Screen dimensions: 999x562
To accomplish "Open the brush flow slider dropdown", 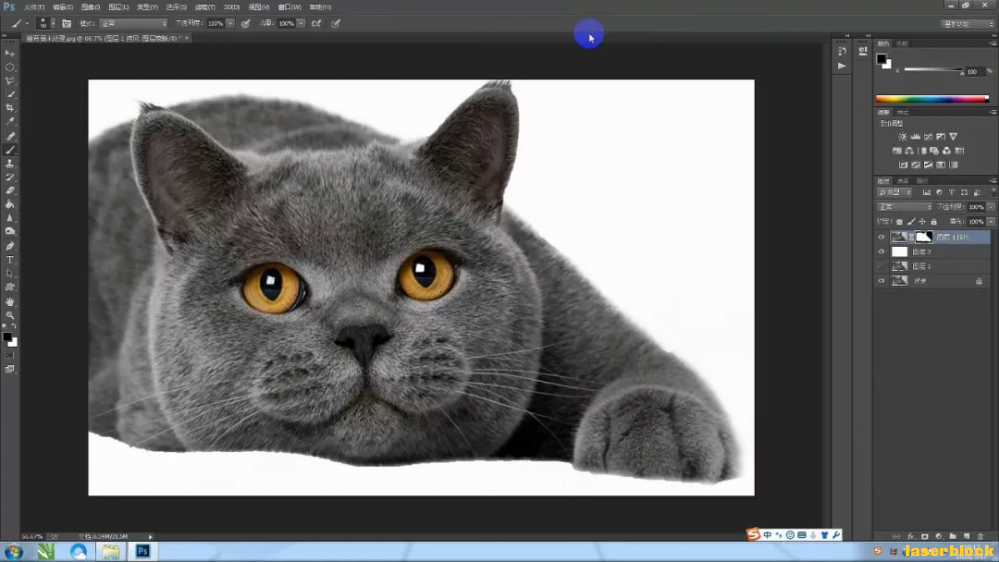I will click(x=301, y=24).
